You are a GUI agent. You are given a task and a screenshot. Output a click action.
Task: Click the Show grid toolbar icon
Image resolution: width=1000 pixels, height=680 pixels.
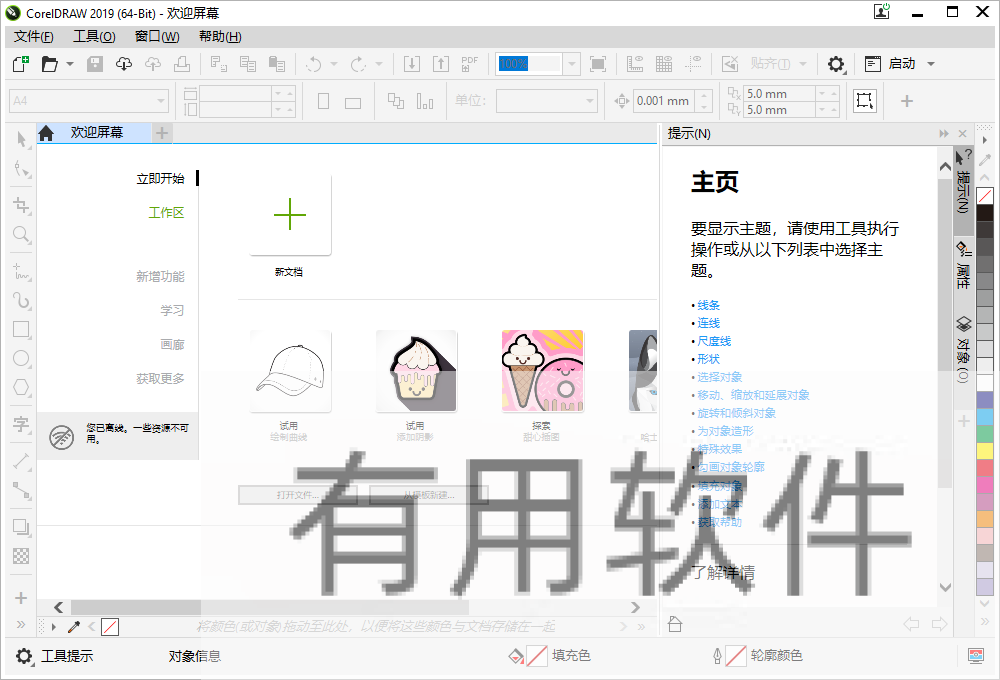pos(664,64)
